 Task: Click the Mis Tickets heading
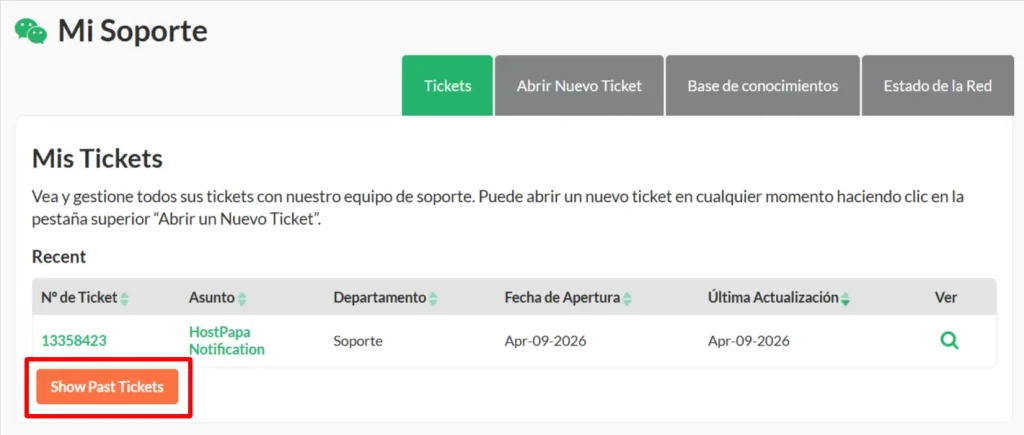[97, 158]
